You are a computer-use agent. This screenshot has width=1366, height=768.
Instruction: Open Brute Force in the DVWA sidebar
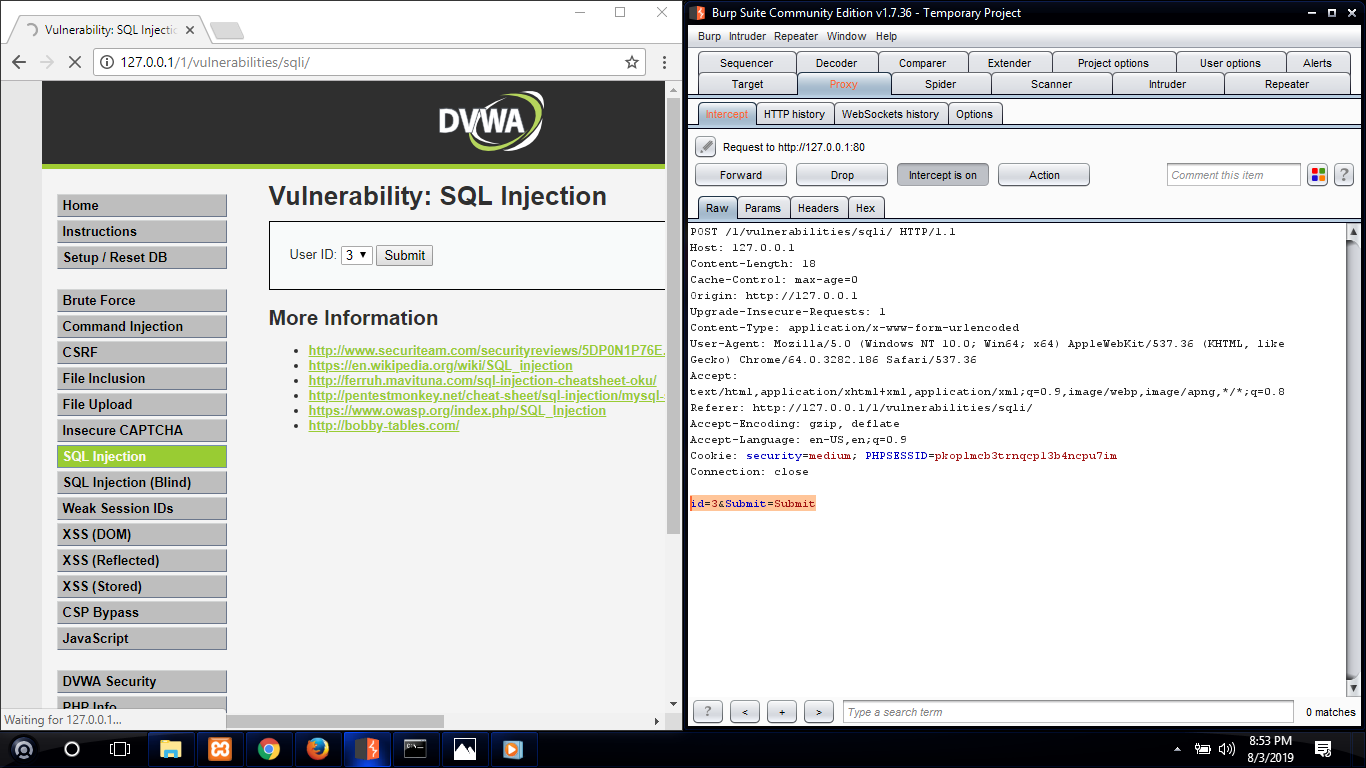(x=142, y=301)
